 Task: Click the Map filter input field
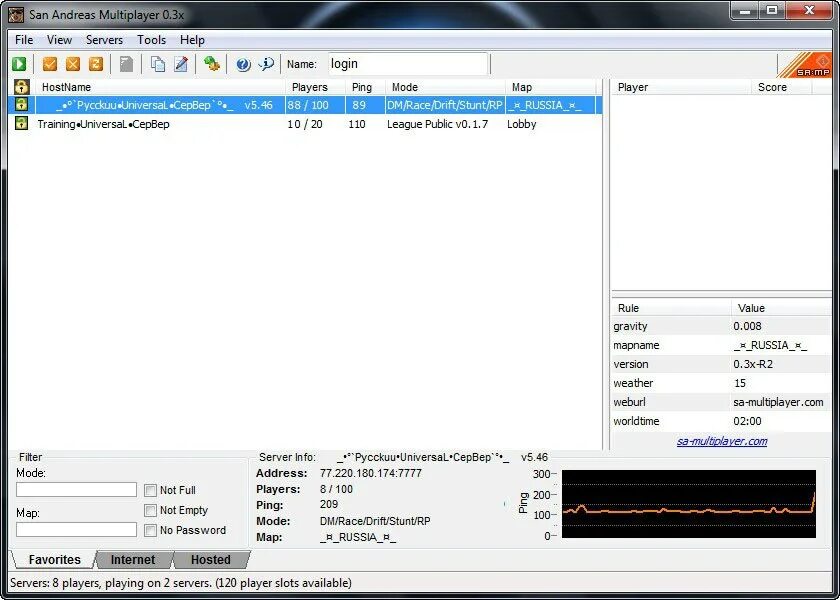click(x=77, y=530)
